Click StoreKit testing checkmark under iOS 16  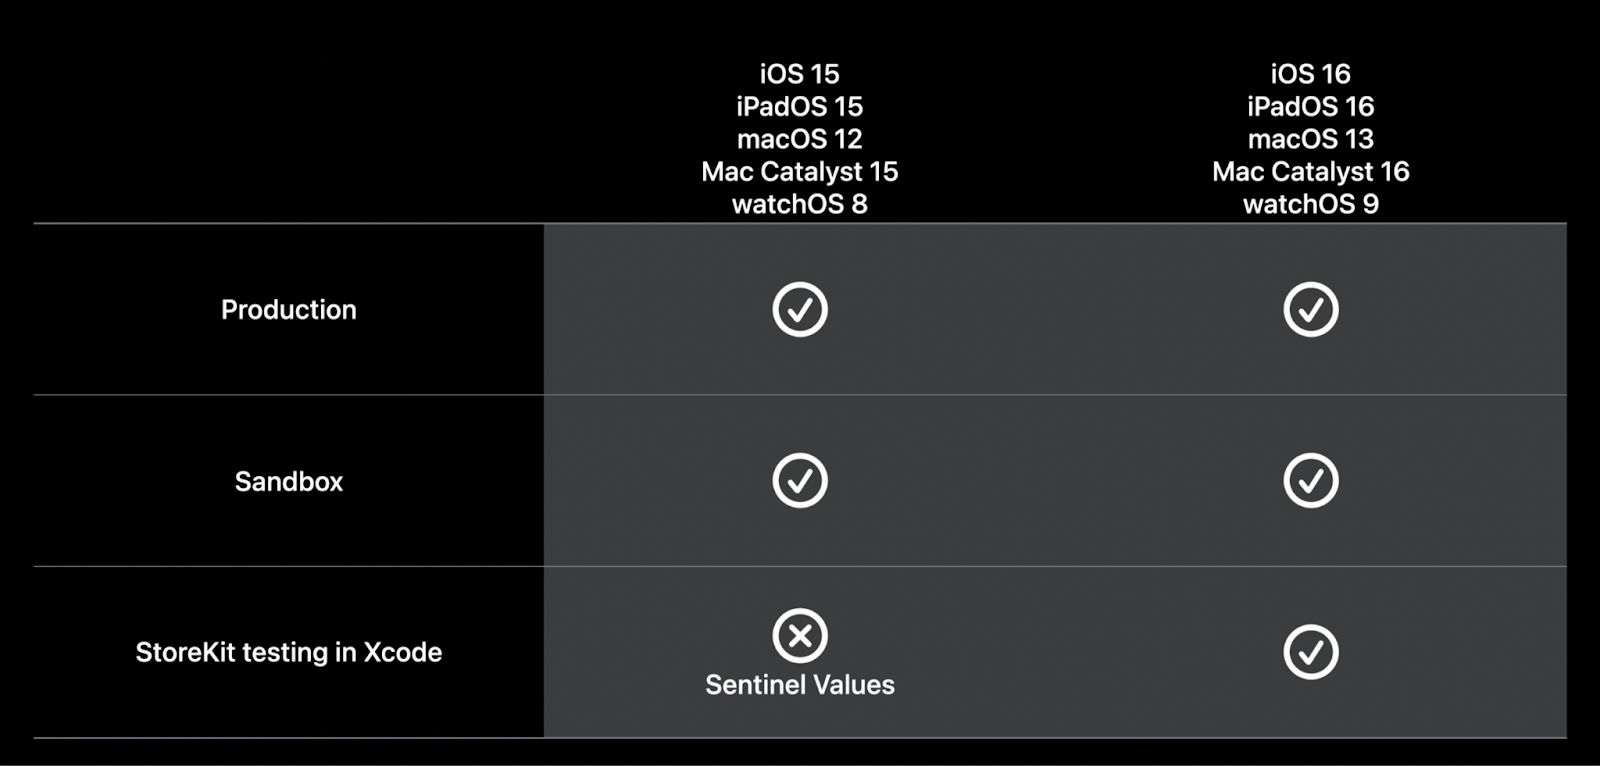click(1311, 652)
